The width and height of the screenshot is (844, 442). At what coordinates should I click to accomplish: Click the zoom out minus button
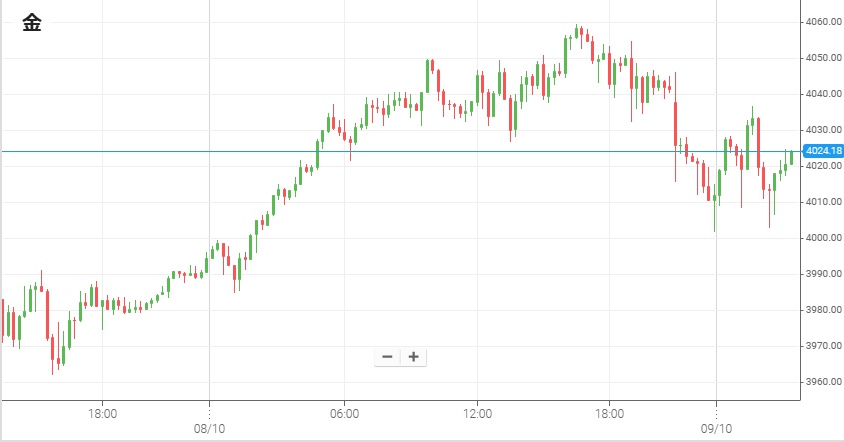pos(387,357)
